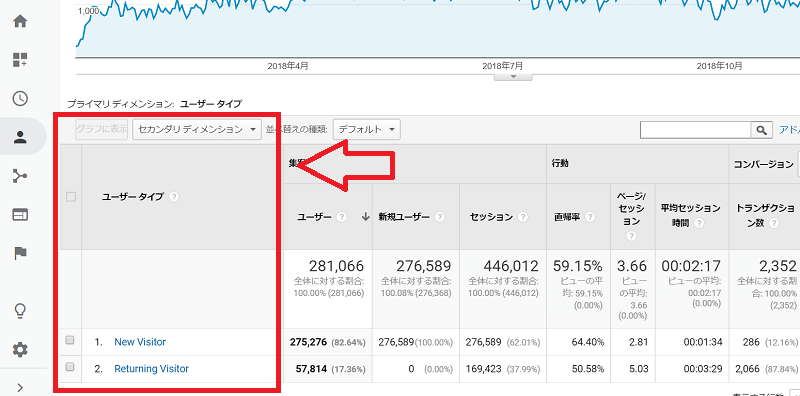Open the Discover lightbulb icon

pyautogui.click(x=20, y=310)
